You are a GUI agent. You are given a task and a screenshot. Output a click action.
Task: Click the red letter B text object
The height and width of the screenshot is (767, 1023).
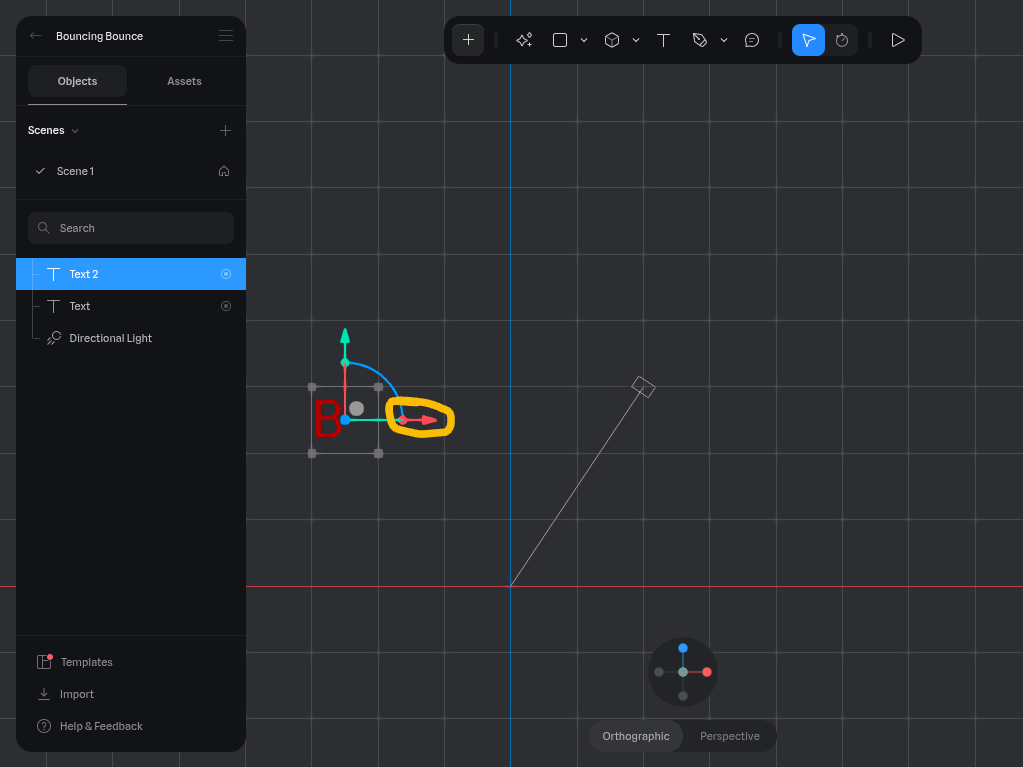pos(328,418)
